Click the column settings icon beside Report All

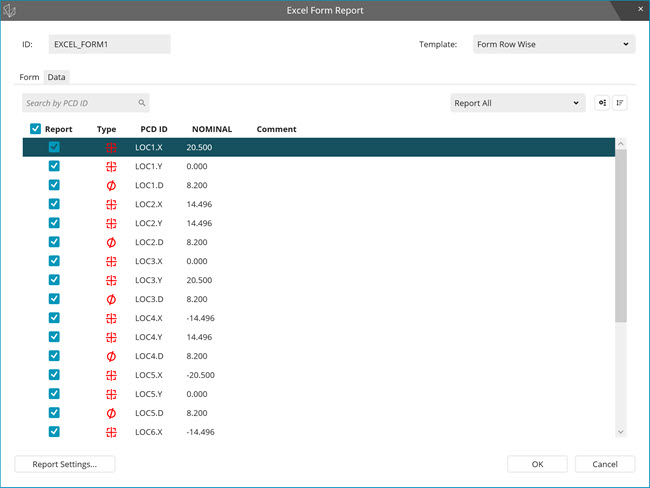pyautogui.click(x=602, y=103)
